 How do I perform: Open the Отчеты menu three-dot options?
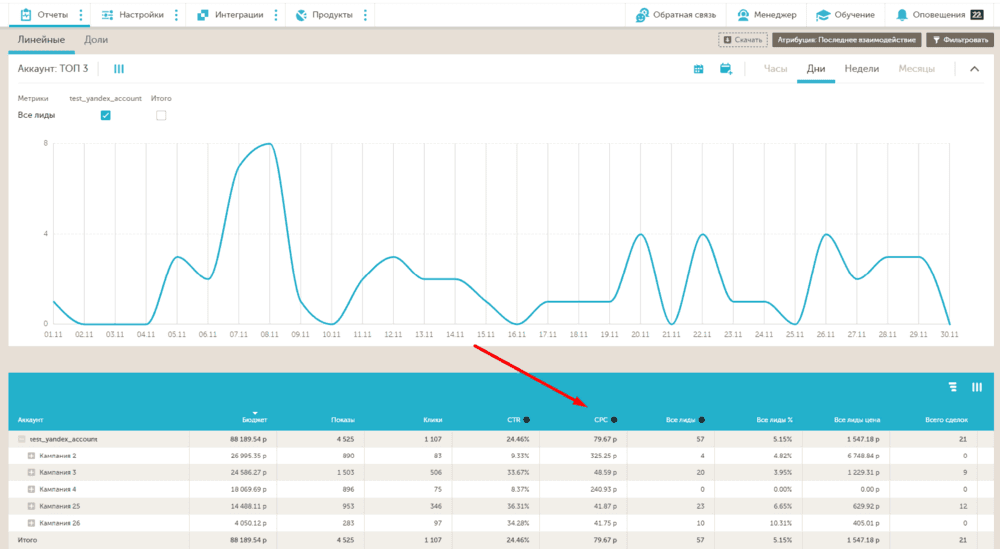pos(81,15)
